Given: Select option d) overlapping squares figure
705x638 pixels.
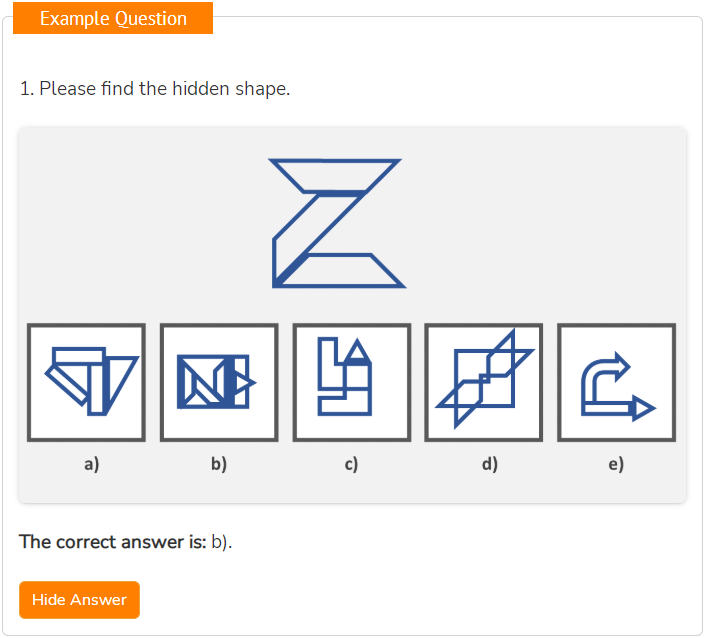Looking at the screenshot, I should pos(484,382).
